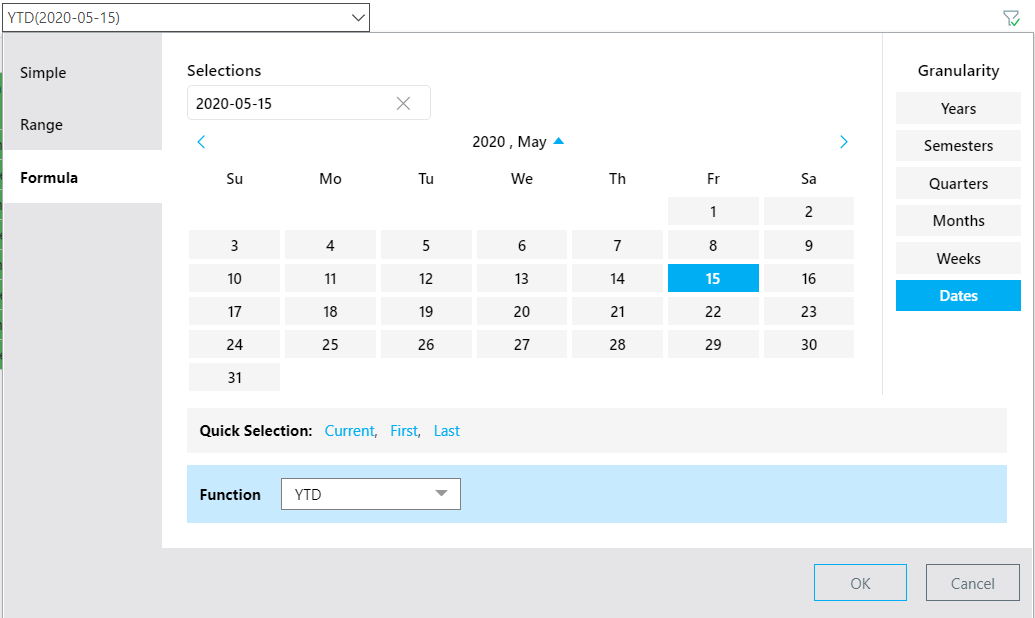This screenshot has width=1035, height=618.
Task: Select May 22 in the calendar
Action: [x=713, y=311]
